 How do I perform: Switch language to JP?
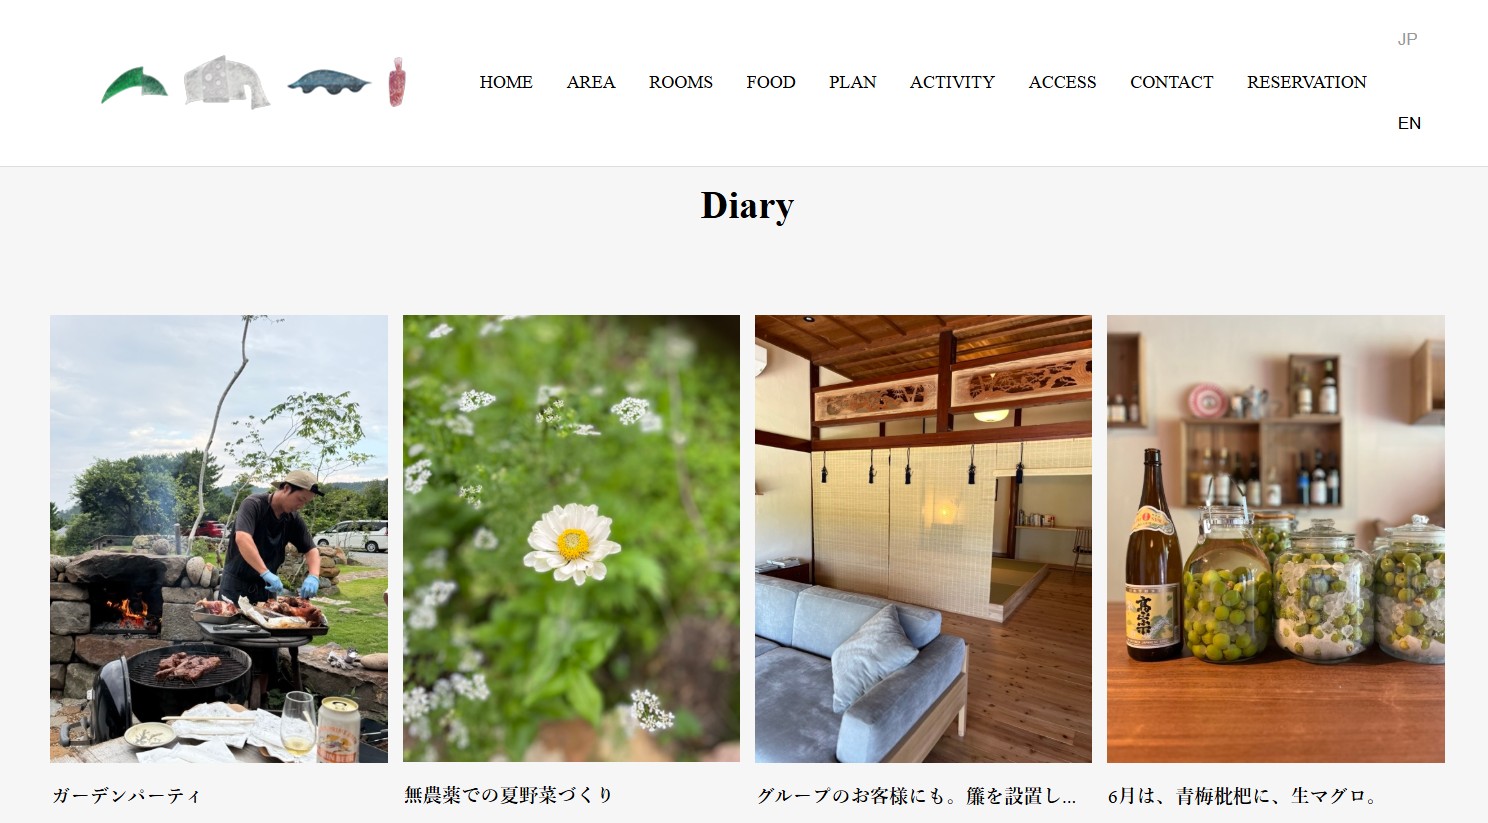tap(1407, 39)
